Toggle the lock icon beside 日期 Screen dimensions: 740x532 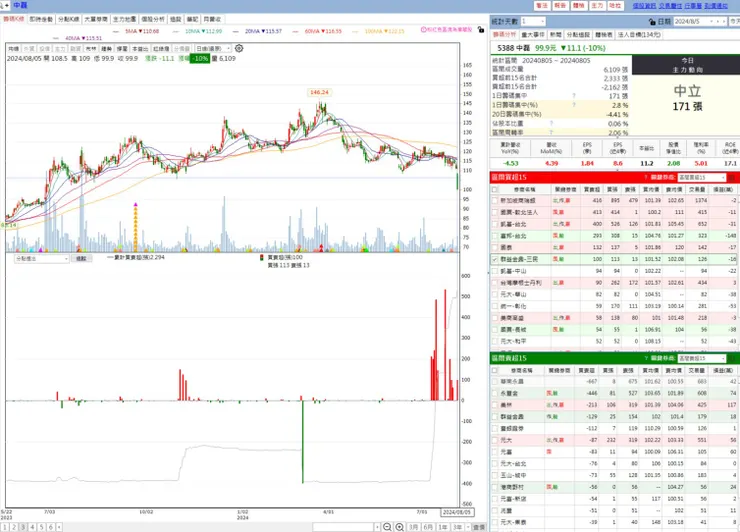click(652, 22)
